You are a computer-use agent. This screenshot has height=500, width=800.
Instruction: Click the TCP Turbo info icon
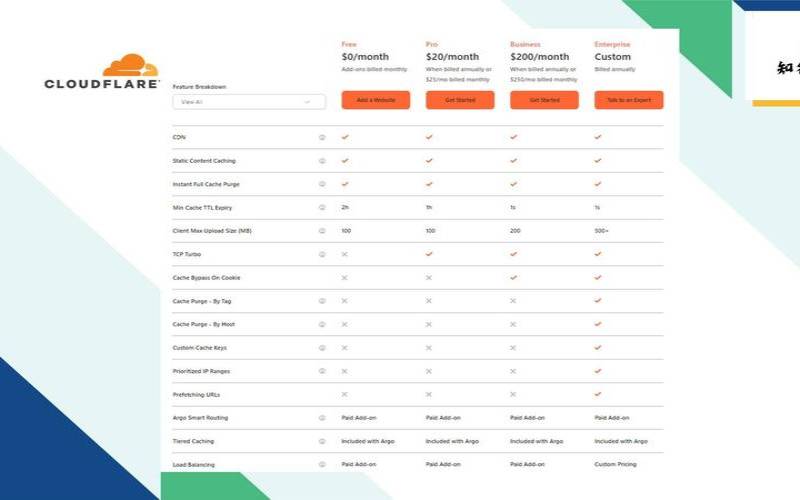pyautogui.click(x=322, y=254)
